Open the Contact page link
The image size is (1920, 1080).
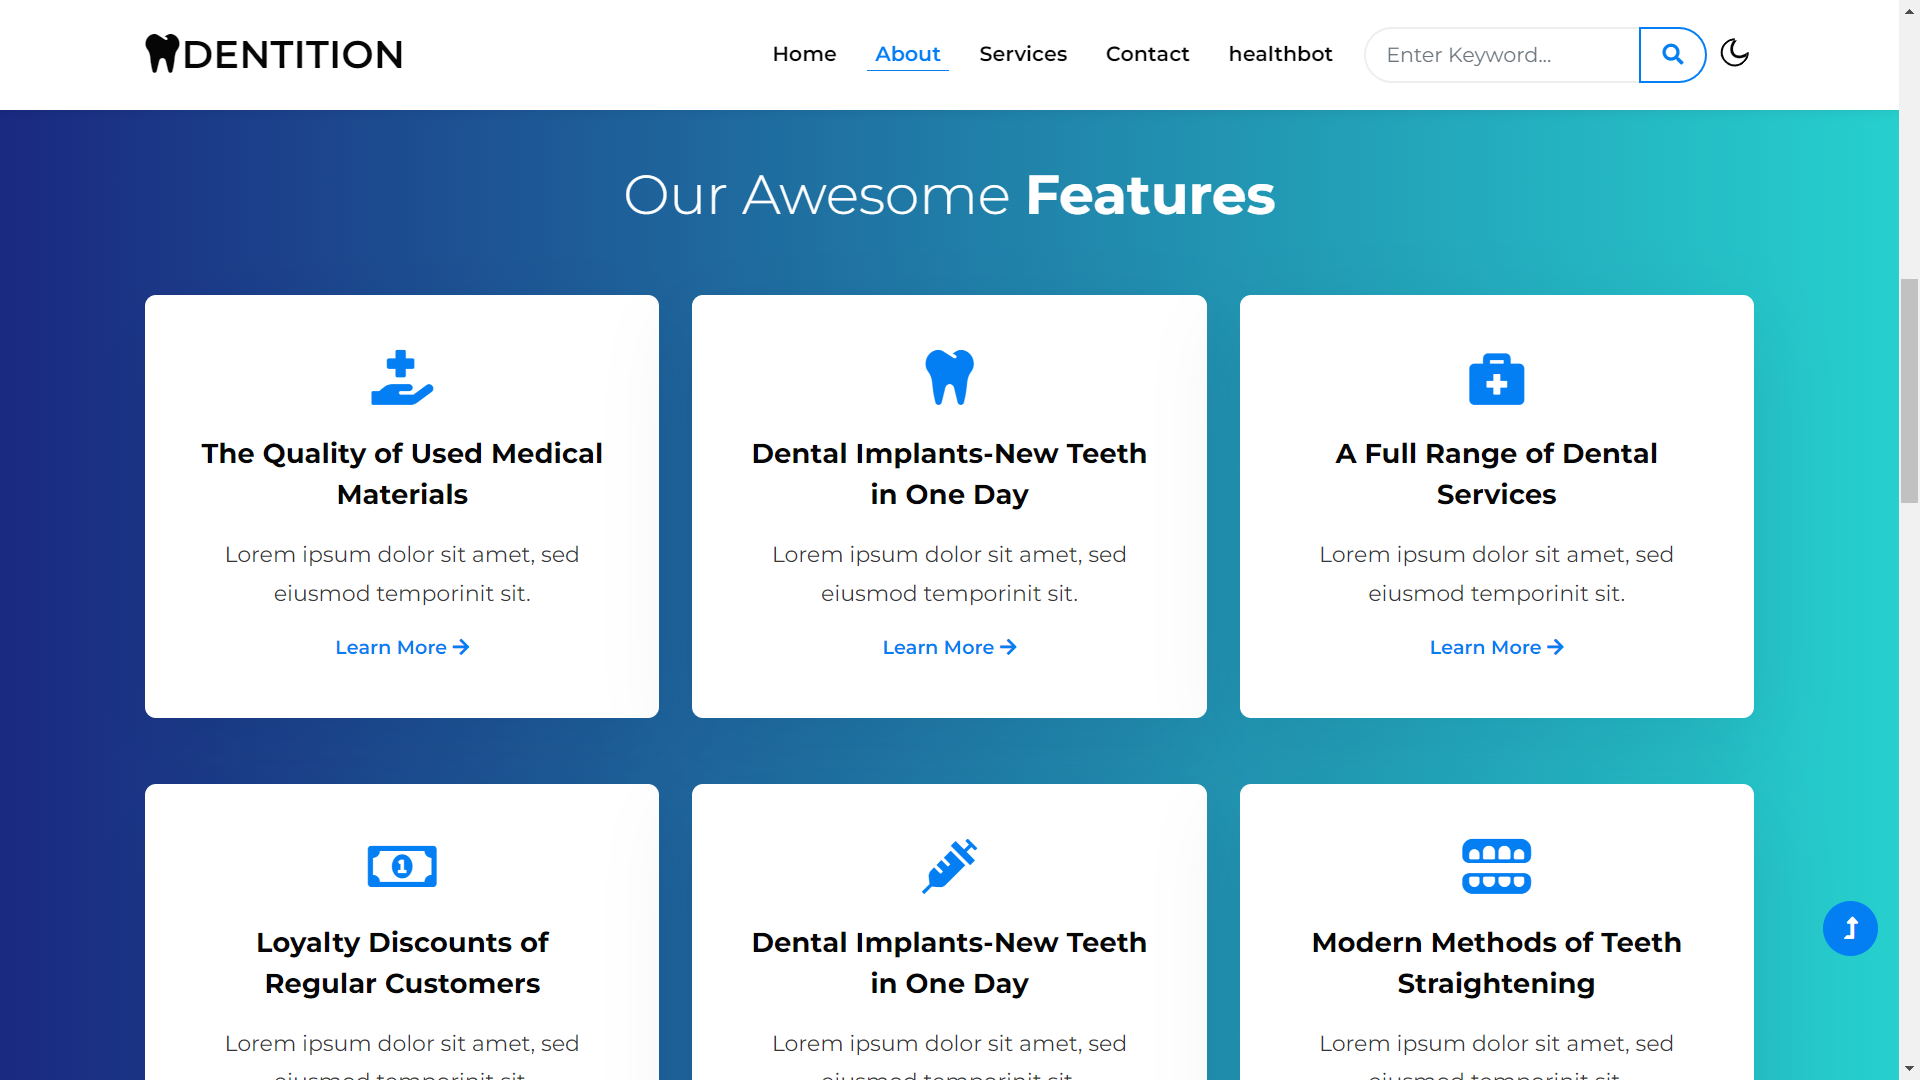coord(1147,54)
